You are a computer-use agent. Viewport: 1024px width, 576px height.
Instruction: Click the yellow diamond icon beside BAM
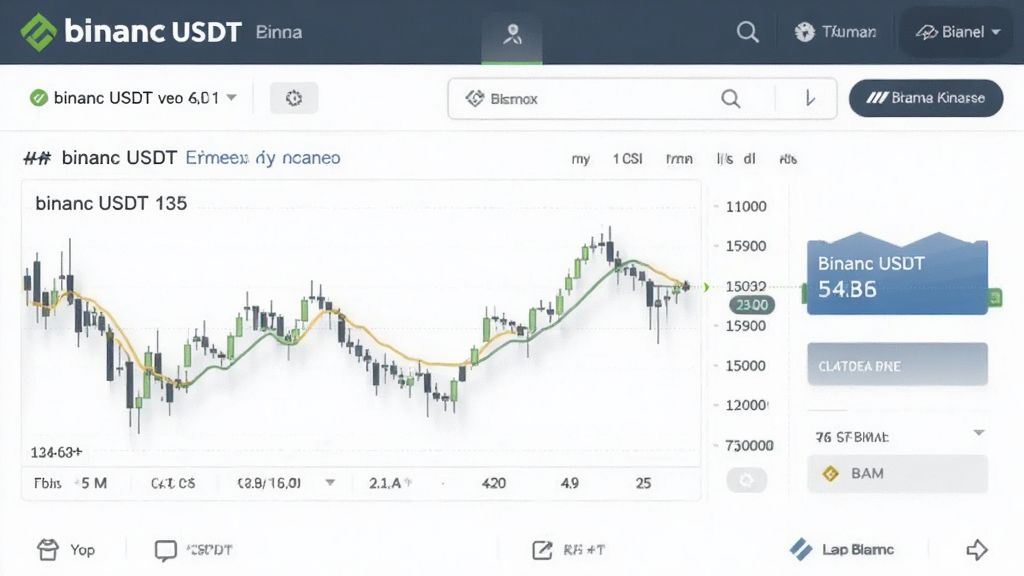[831, 473]
